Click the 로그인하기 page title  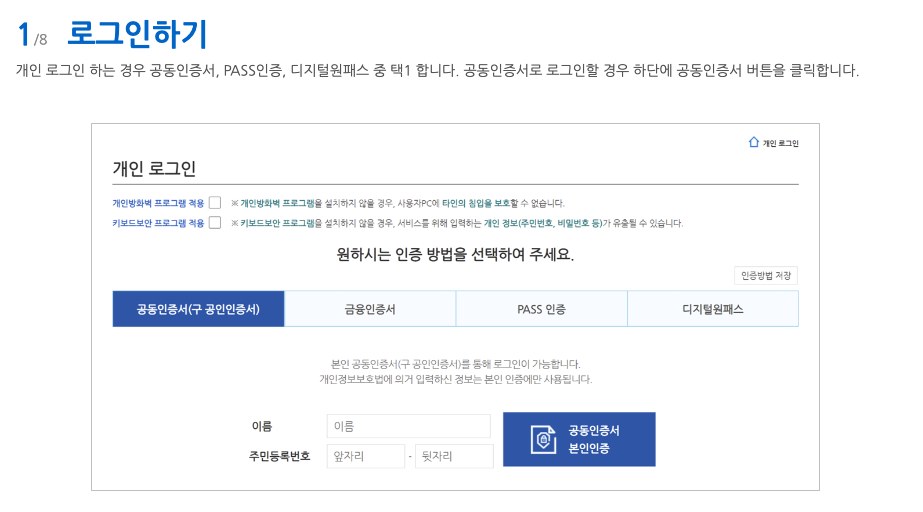coord(137,34)
